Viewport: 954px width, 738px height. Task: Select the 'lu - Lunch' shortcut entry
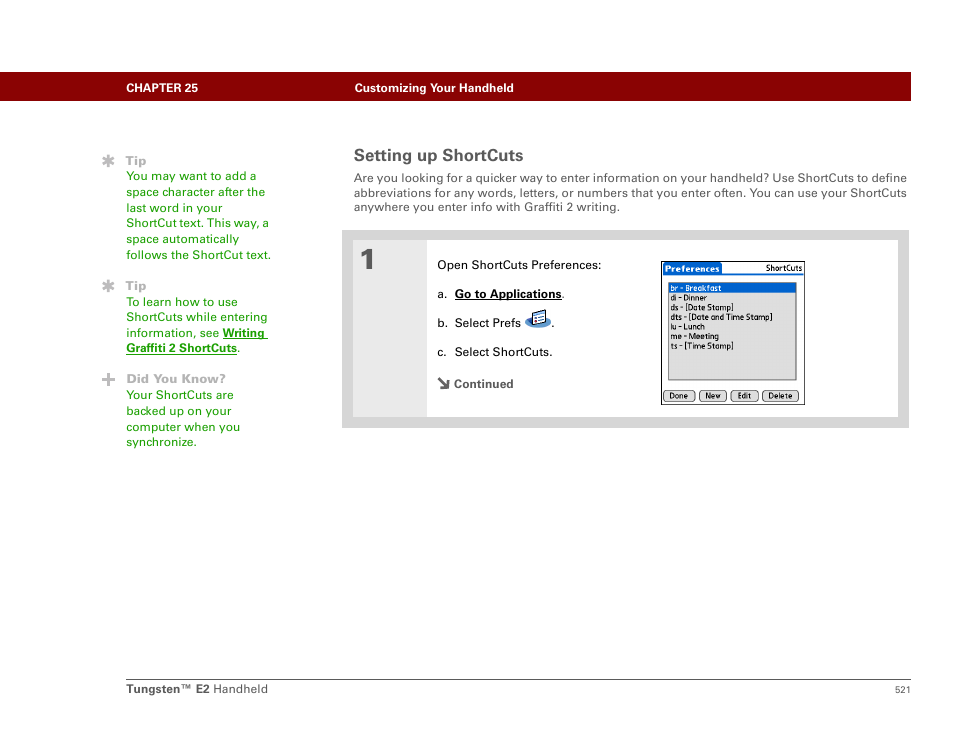(732, 327)
